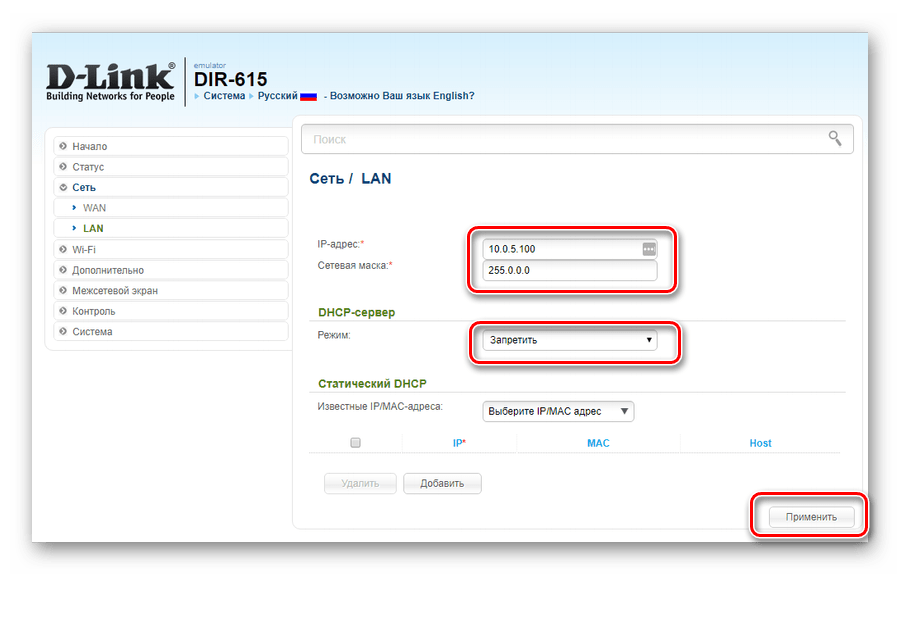Screen dimensions: 900x618
Task: Open the Русский language selector
Action: [x=277, y=96]
